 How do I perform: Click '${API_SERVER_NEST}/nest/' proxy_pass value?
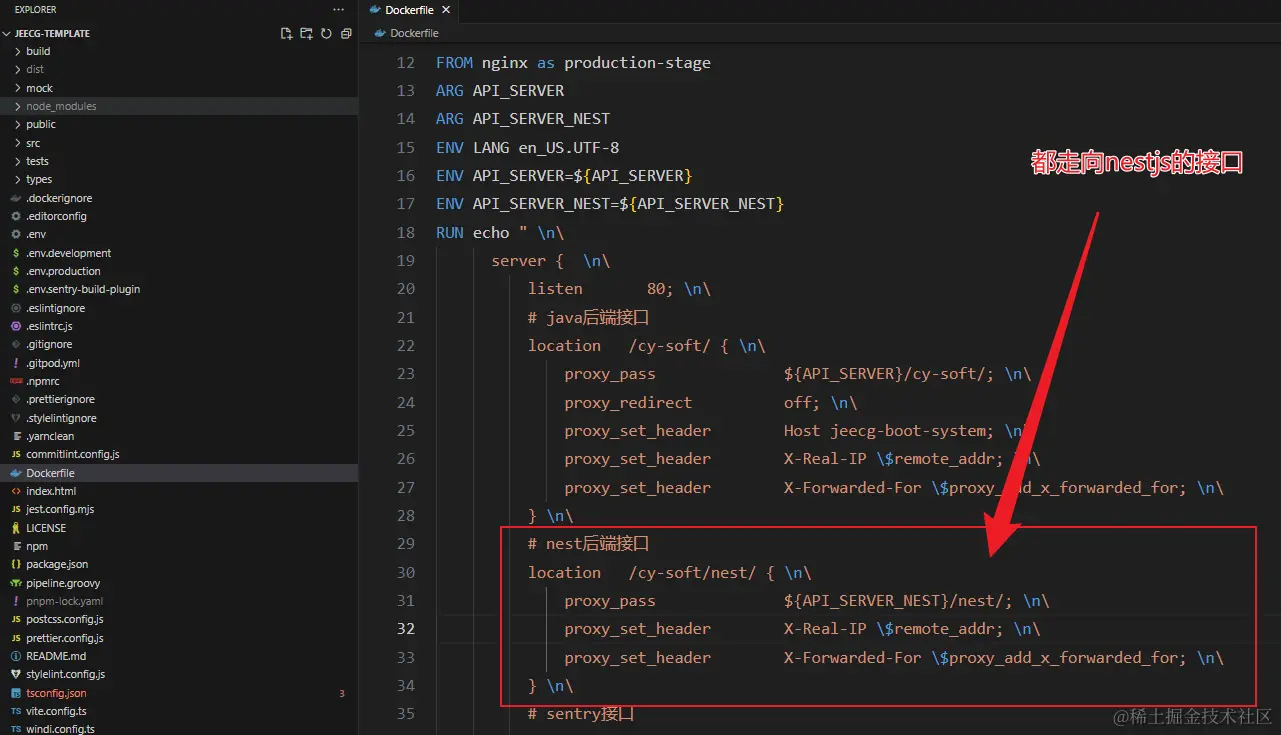[898, 601]
